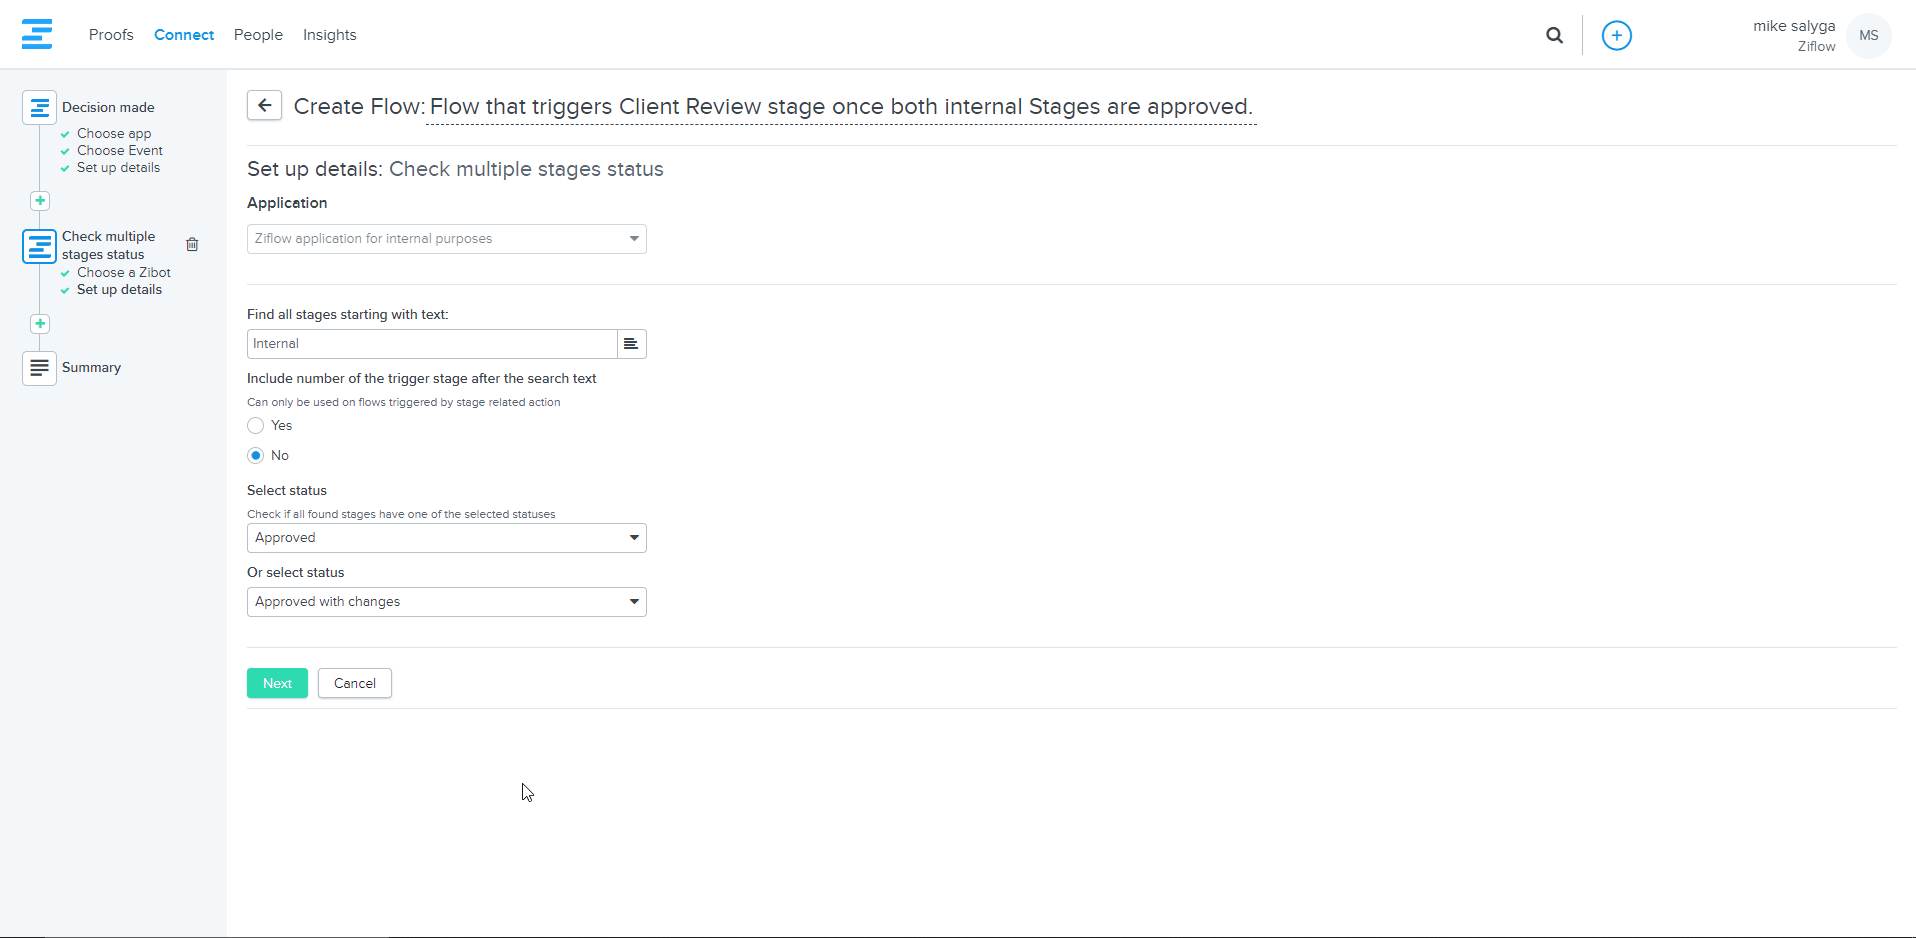Open the People tab

click(x=258, y=35)
